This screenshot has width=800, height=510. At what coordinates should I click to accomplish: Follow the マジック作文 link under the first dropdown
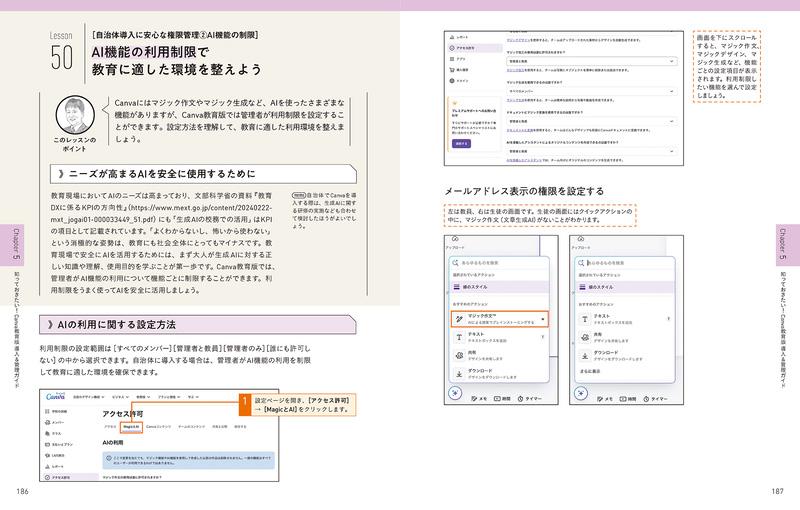click(x=515, y=70)
